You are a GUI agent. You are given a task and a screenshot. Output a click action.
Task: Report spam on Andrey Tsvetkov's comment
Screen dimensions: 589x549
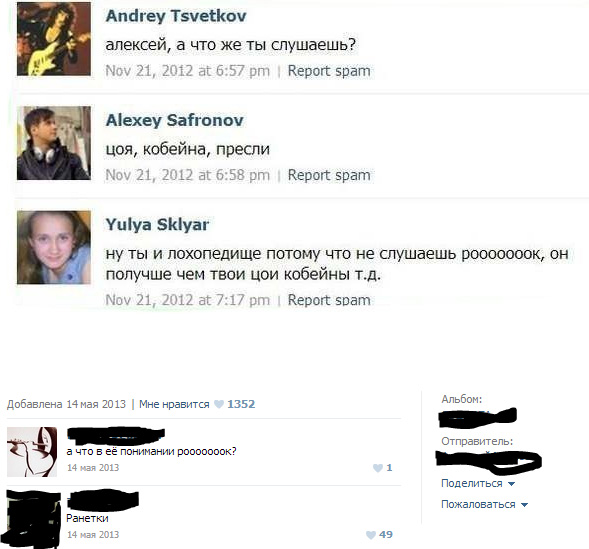pyautogui.click(x=329, y=71)
